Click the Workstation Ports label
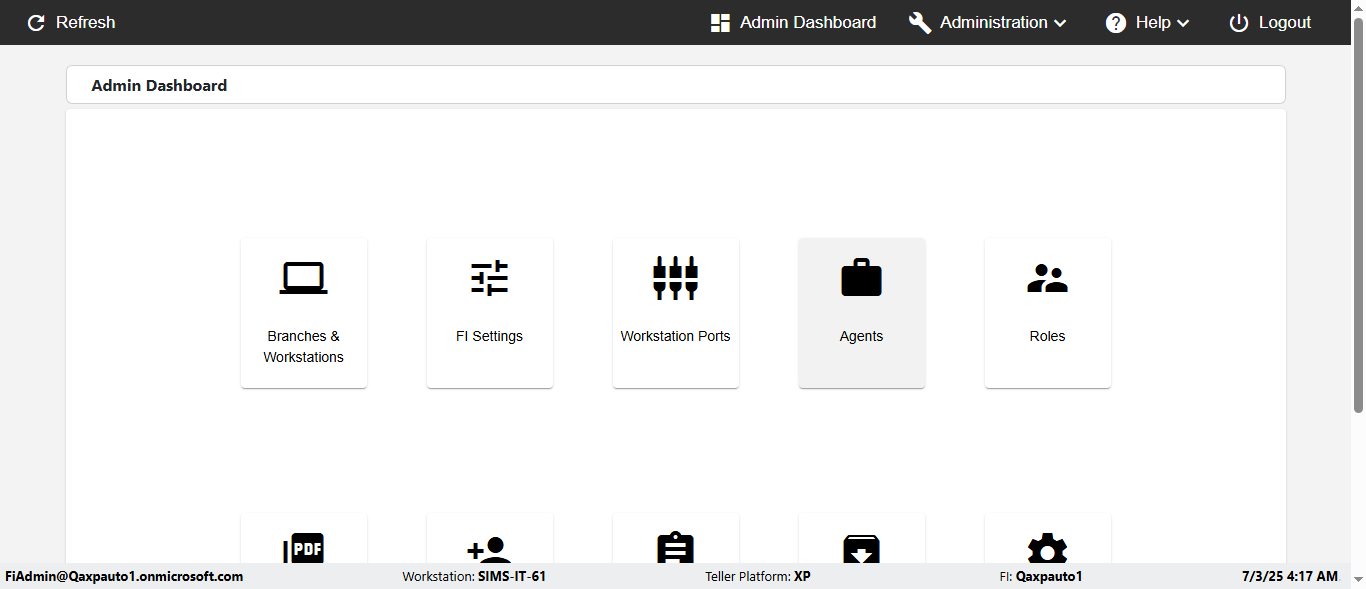The image size is (1366, 589). coord(675,336)
